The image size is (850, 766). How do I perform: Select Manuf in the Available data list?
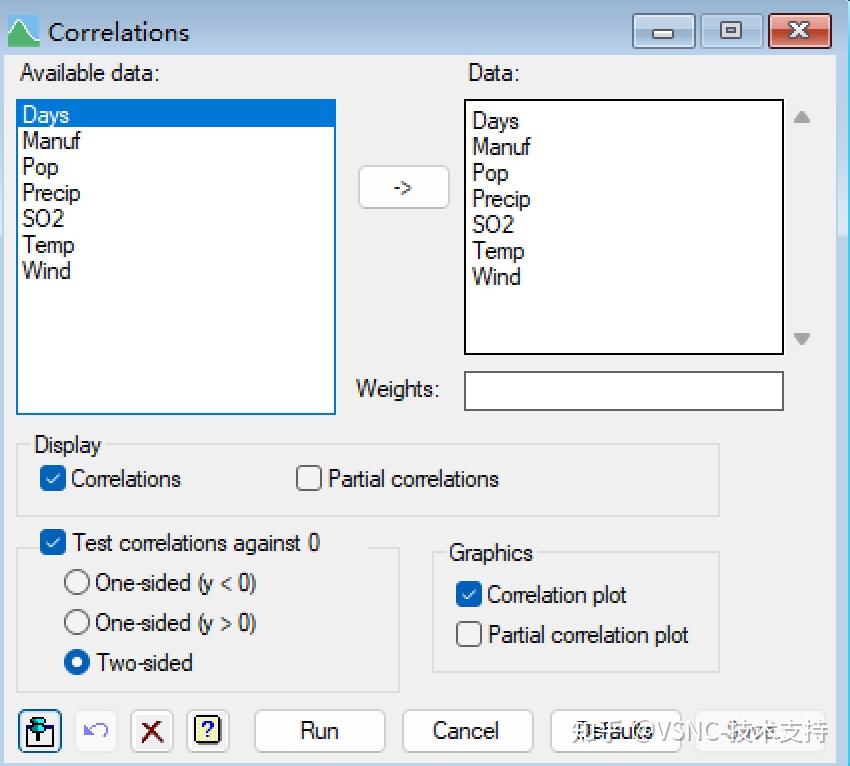pyautogui.click(x=50, y=141)
